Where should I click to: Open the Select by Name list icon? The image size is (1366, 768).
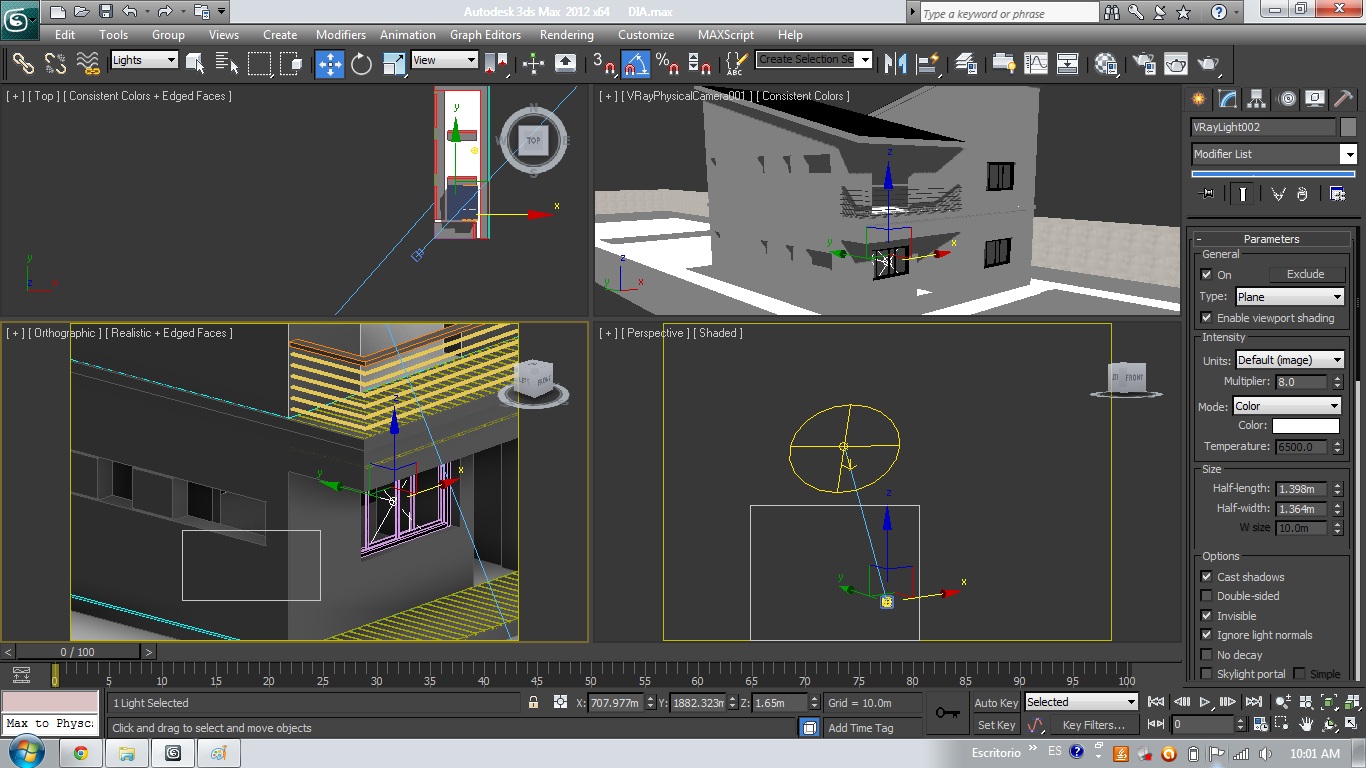tap(227, 64)
